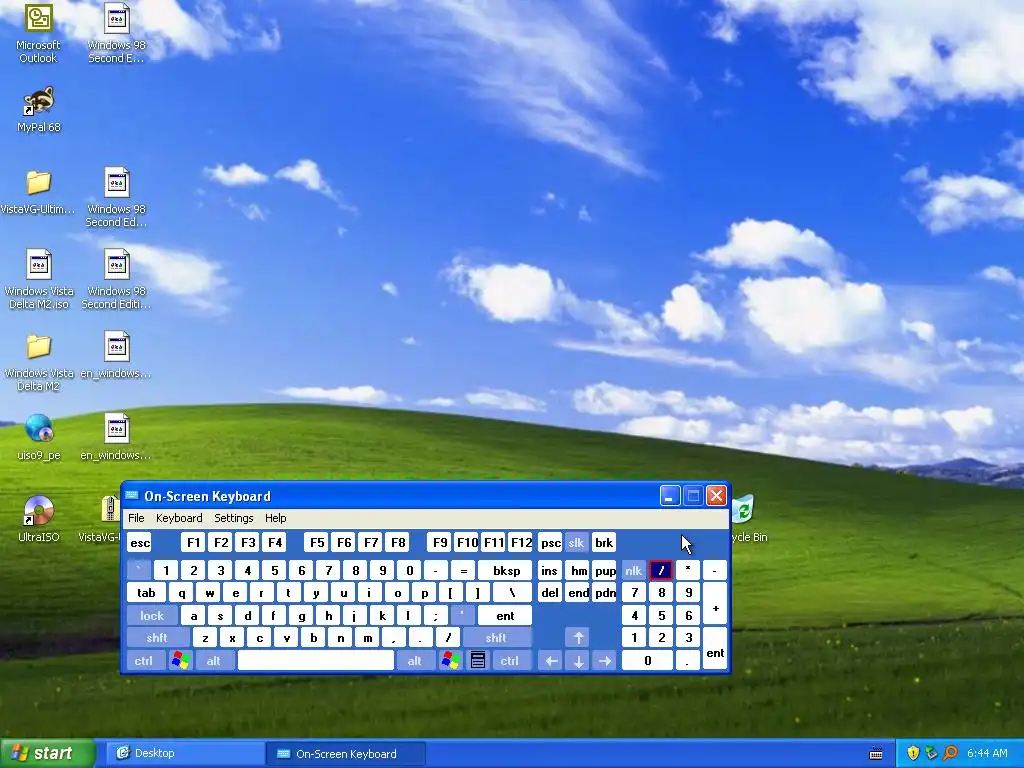Screen dimensions: 1024x768
Task: Click the del key
Action: pyautogui.click(x=550, y=593)
